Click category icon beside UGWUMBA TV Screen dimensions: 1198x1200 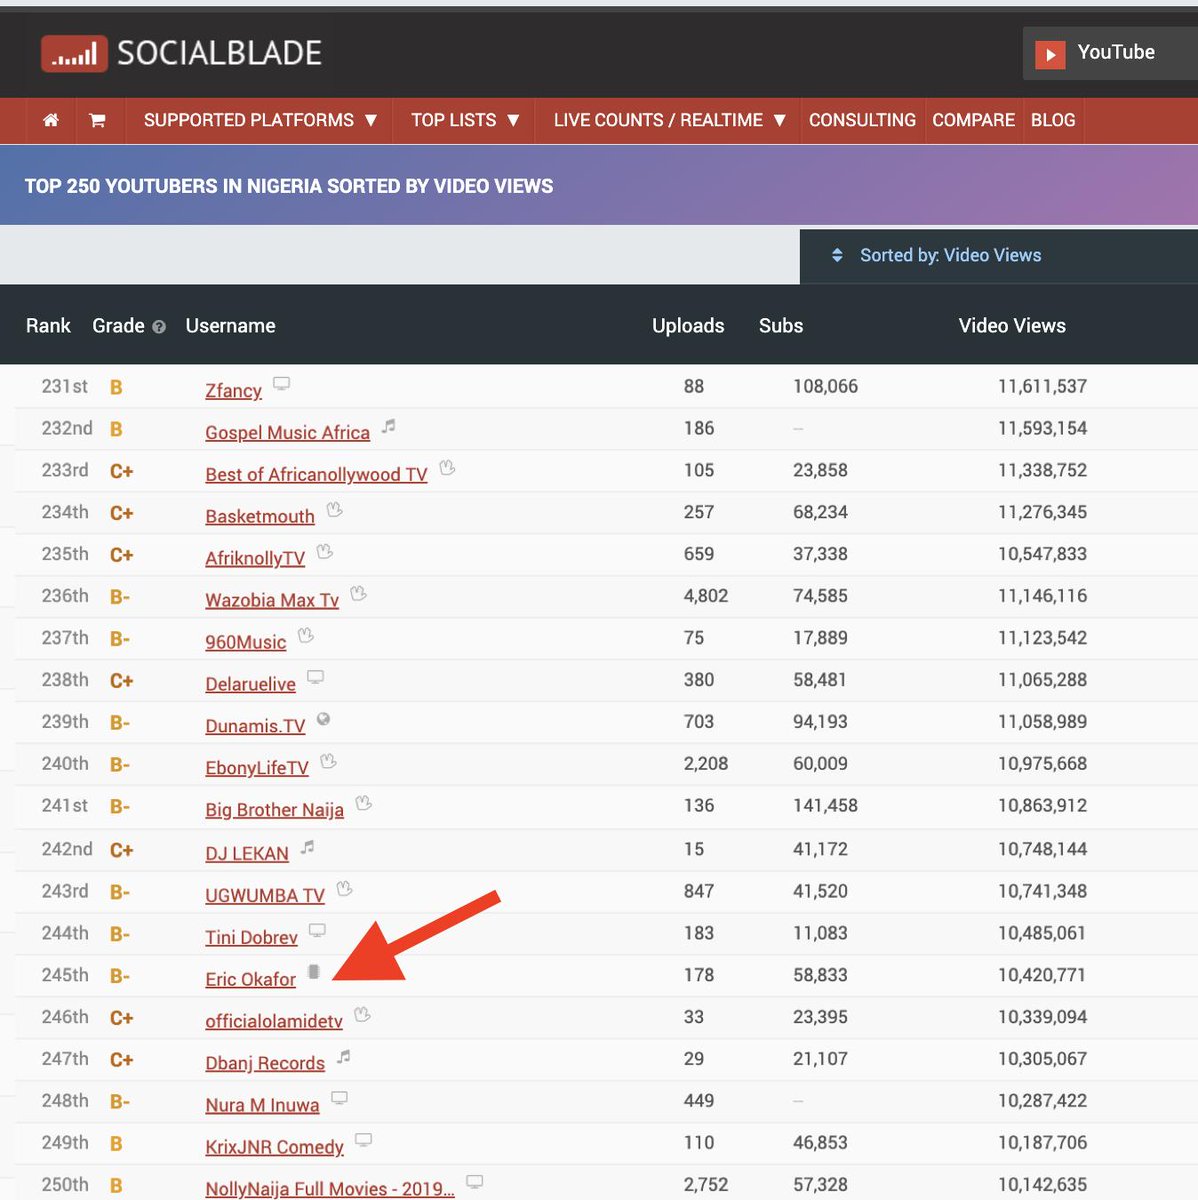click(x=344, y=888)
